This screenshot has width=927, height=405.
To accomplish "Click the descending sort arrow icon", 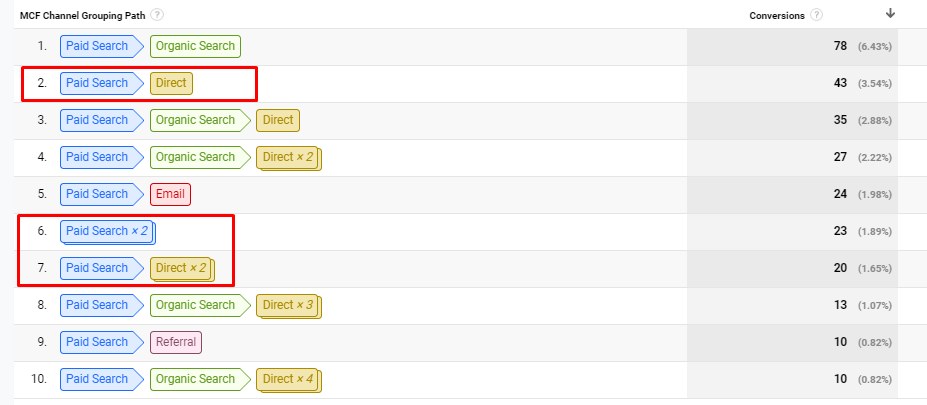I will tap(890, 13).
